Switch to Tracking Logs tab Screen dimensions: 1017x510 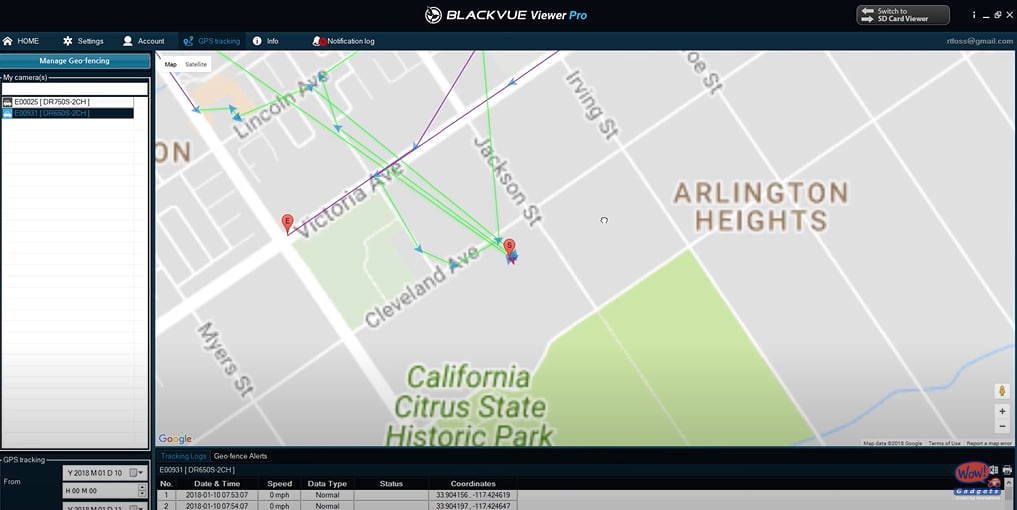184,456
